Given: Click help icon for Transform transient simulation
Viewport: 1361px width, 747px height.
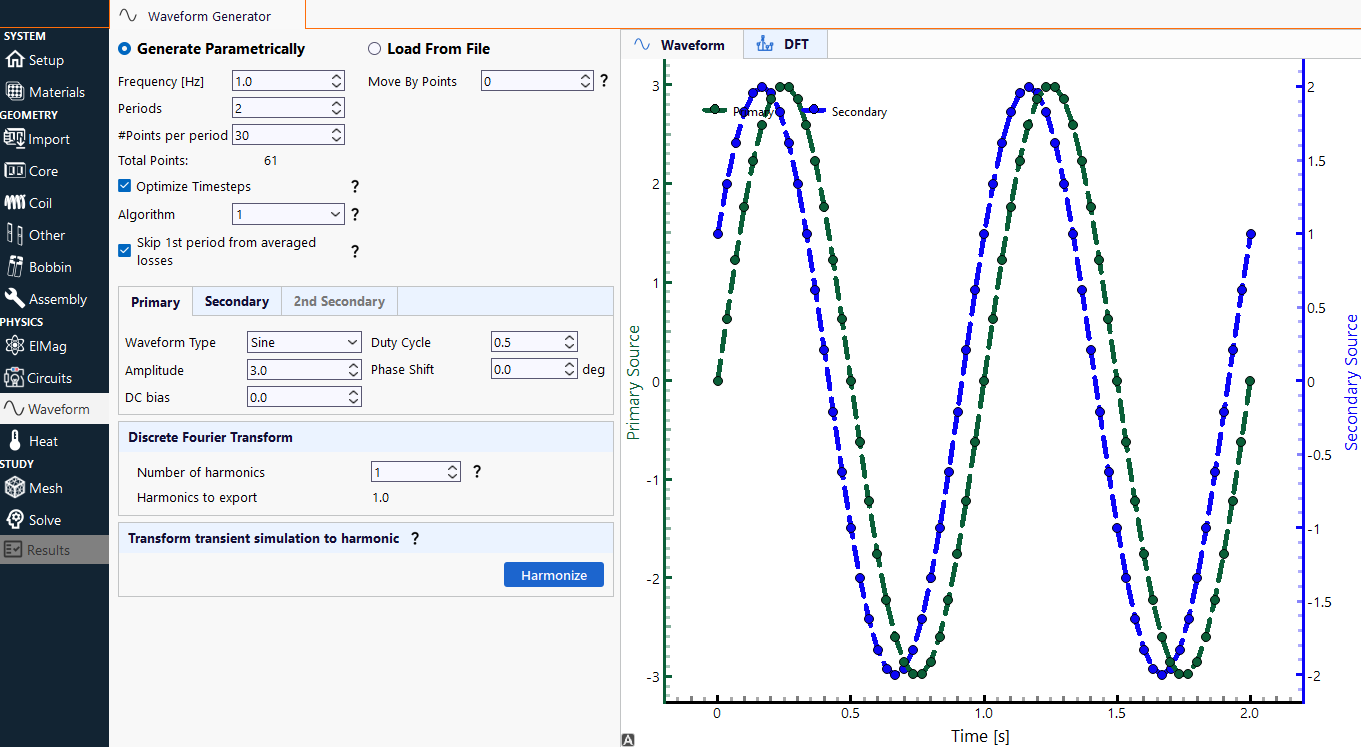Looking at the screenshot, I should [415, 538].
